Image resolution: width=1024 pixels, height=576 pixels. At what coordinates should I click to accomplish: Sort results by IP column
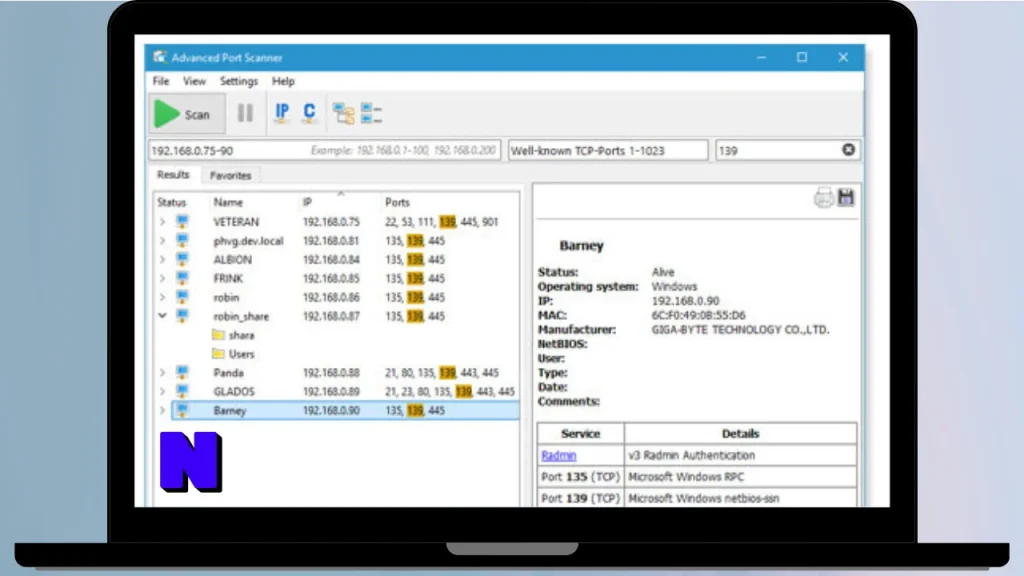307,202
